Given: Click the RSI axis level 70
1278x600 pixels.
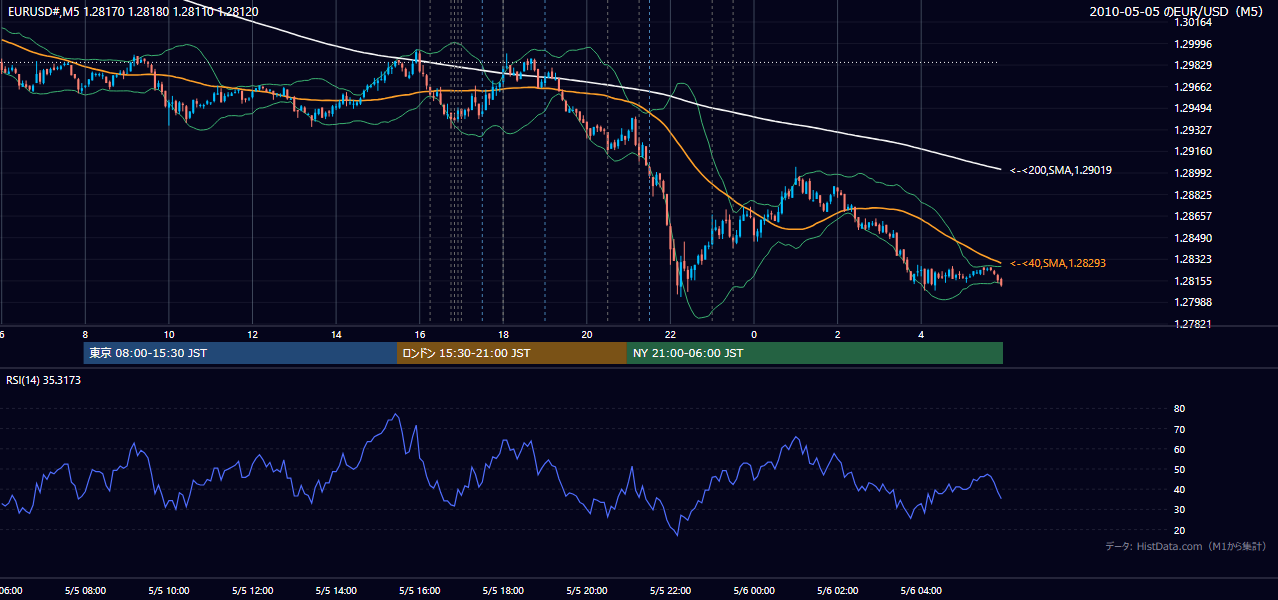Looking at the screenshot, I should pyautogui.click(x=1179, y=429).
